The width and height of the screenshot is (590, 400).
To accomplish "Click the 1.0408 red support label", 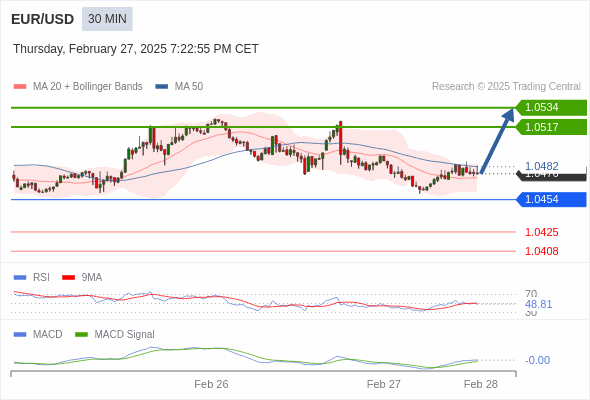I will click(541, 251).
